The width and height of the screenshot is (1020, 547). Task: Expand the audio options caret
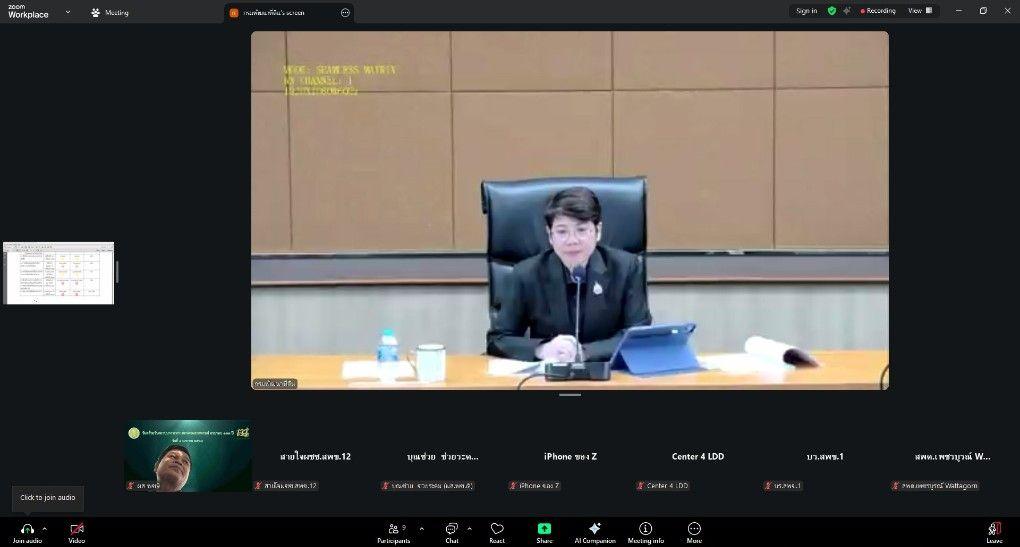click(44, 529)
